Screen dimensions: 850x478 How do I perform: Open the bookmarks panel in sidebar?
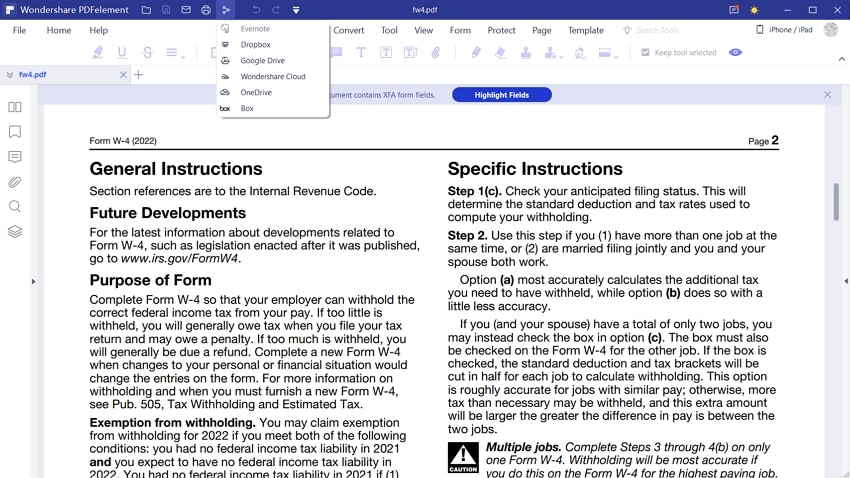point(15,132)
